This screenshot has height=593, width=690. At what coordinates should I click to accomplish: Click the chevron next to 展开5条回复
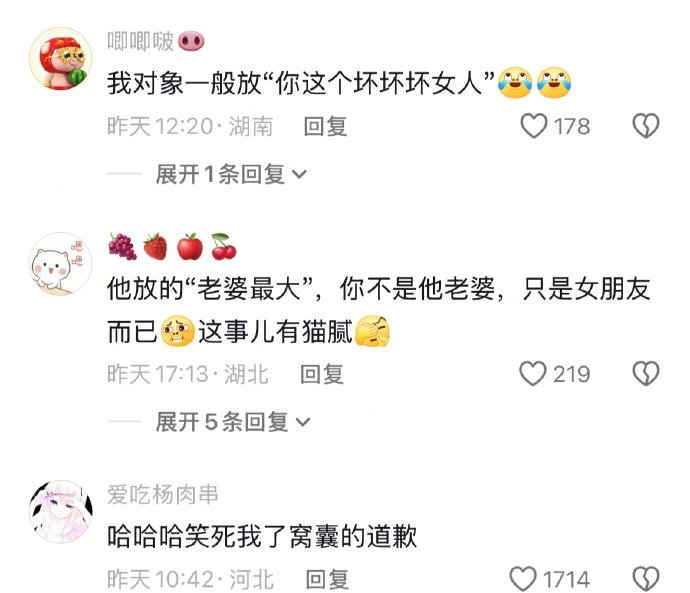[x=303, y=423]
